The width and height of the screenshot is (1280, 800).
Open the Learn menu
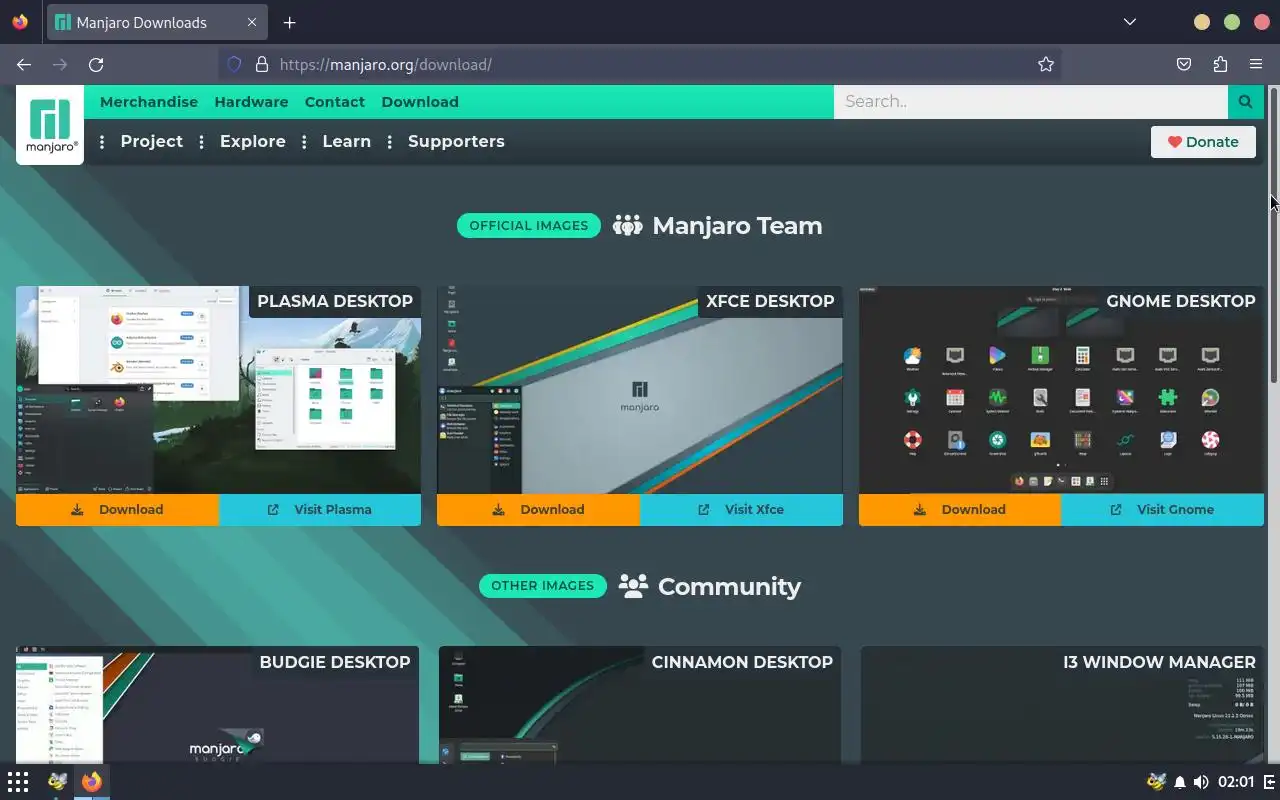[x=346, y=141]
